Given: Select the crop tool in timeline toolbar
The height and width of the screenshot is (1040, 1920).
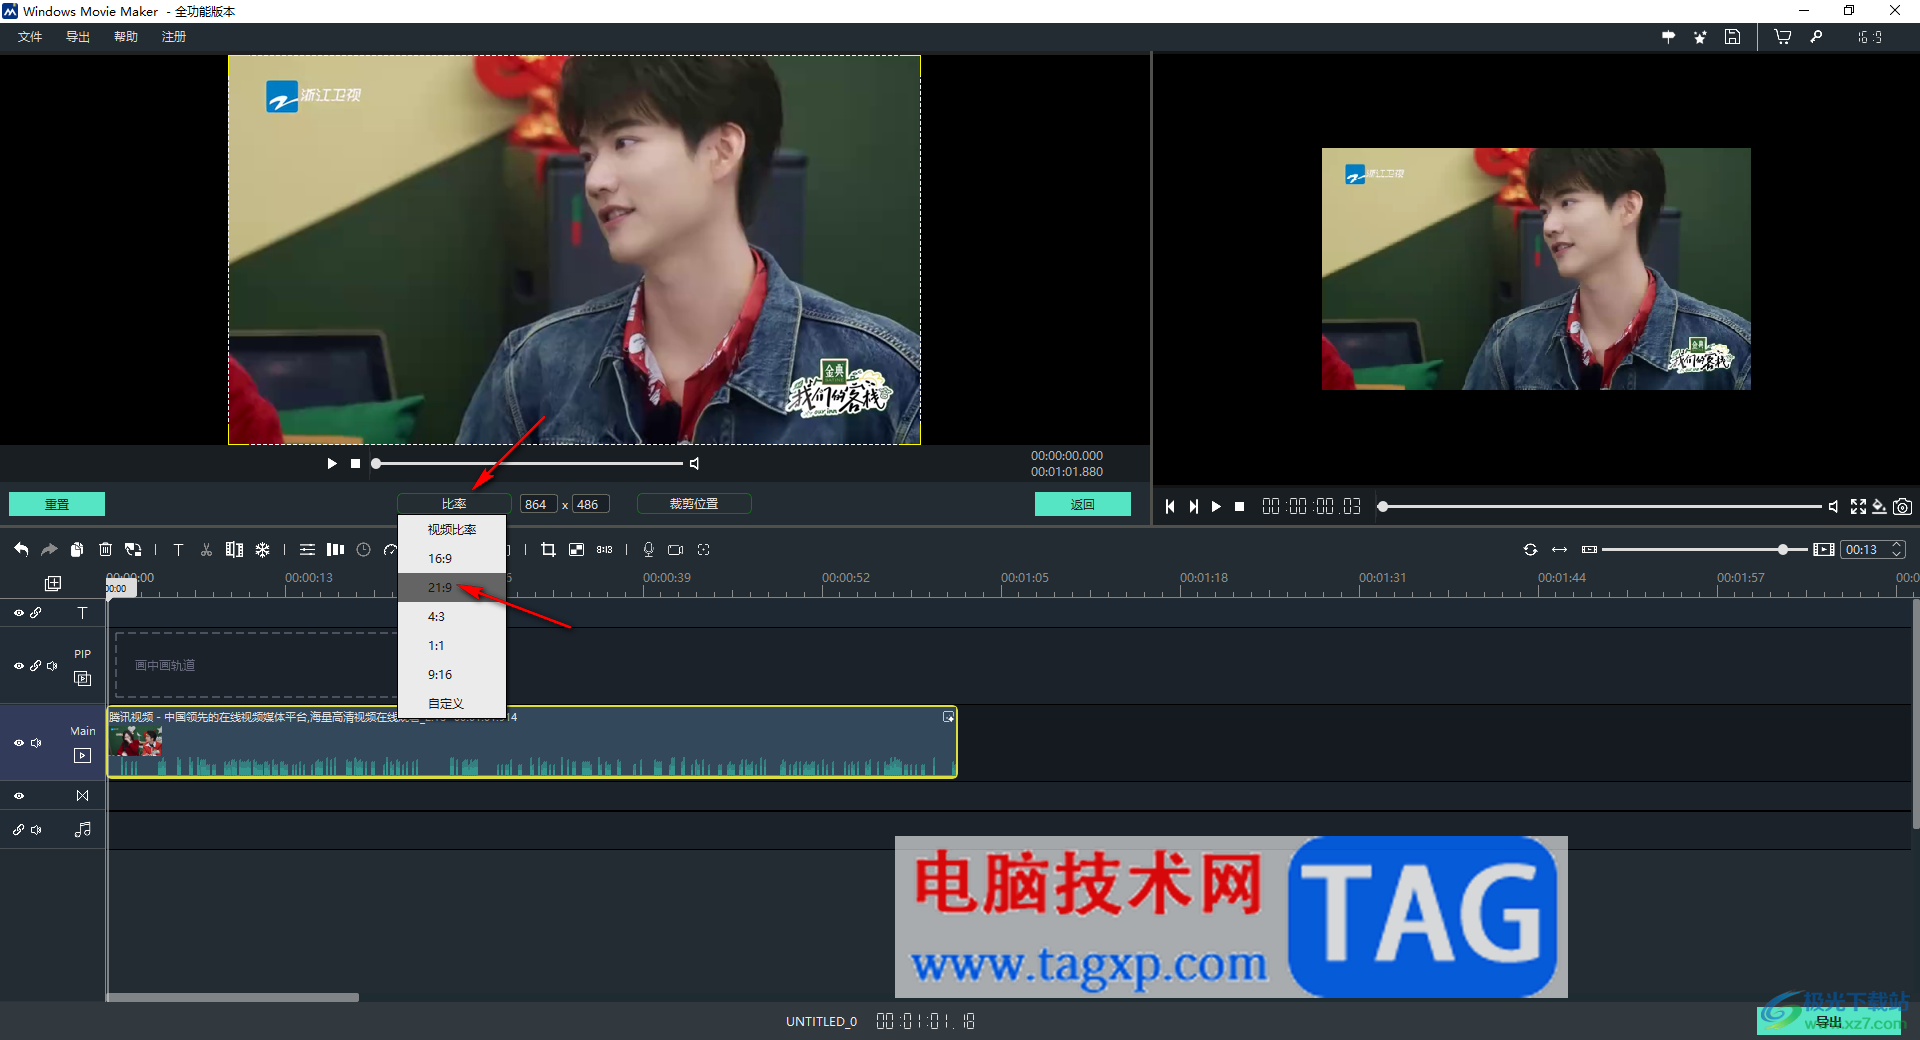Looking at the screenshot, I should click(x=548, y=549).
